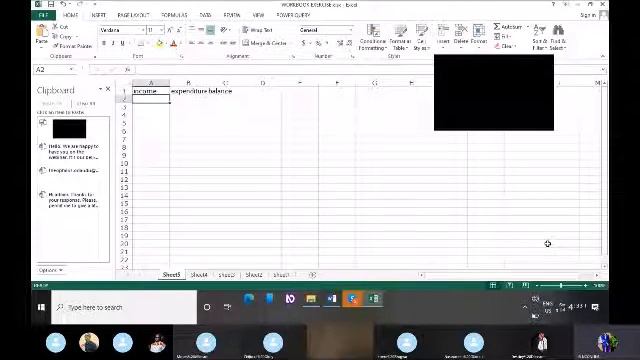Switch to Page Break Preview in status bar
The height and width of the screenshot is (360, 640).
coord(526,285)
